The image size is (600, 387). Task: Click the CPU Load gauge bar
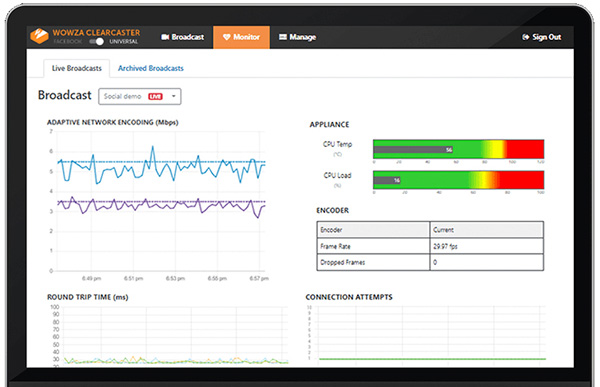click(x=458, y=180)
